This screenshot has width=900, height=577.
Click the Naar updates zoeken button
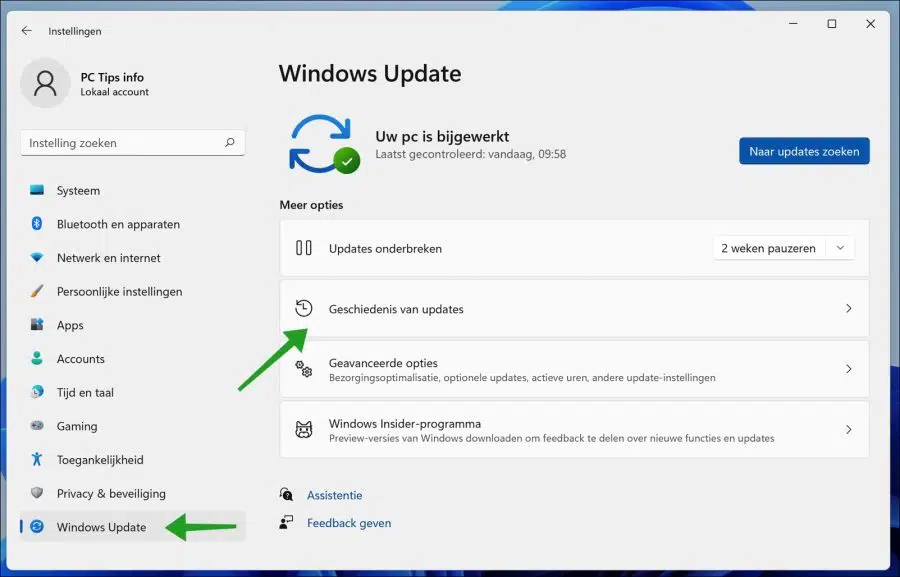(x=804, y=151)
